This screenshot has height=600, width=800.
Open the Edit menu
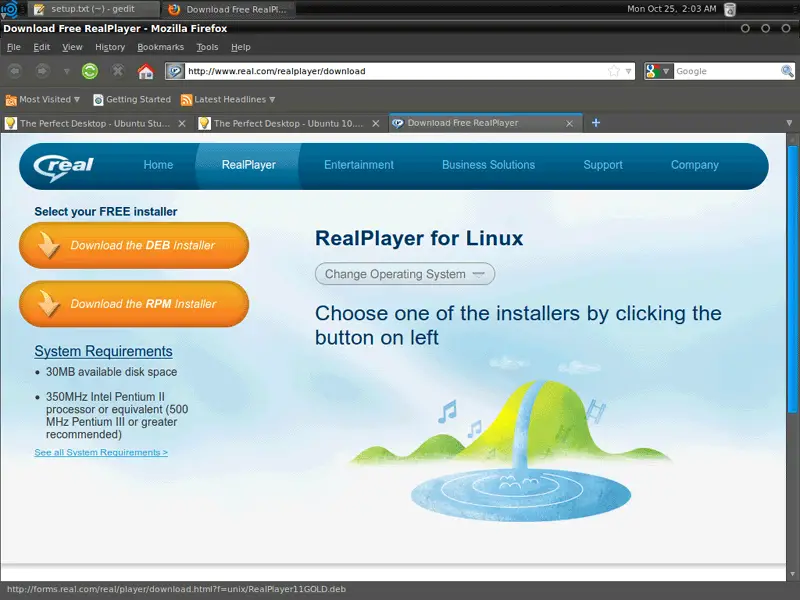[41, 47]
